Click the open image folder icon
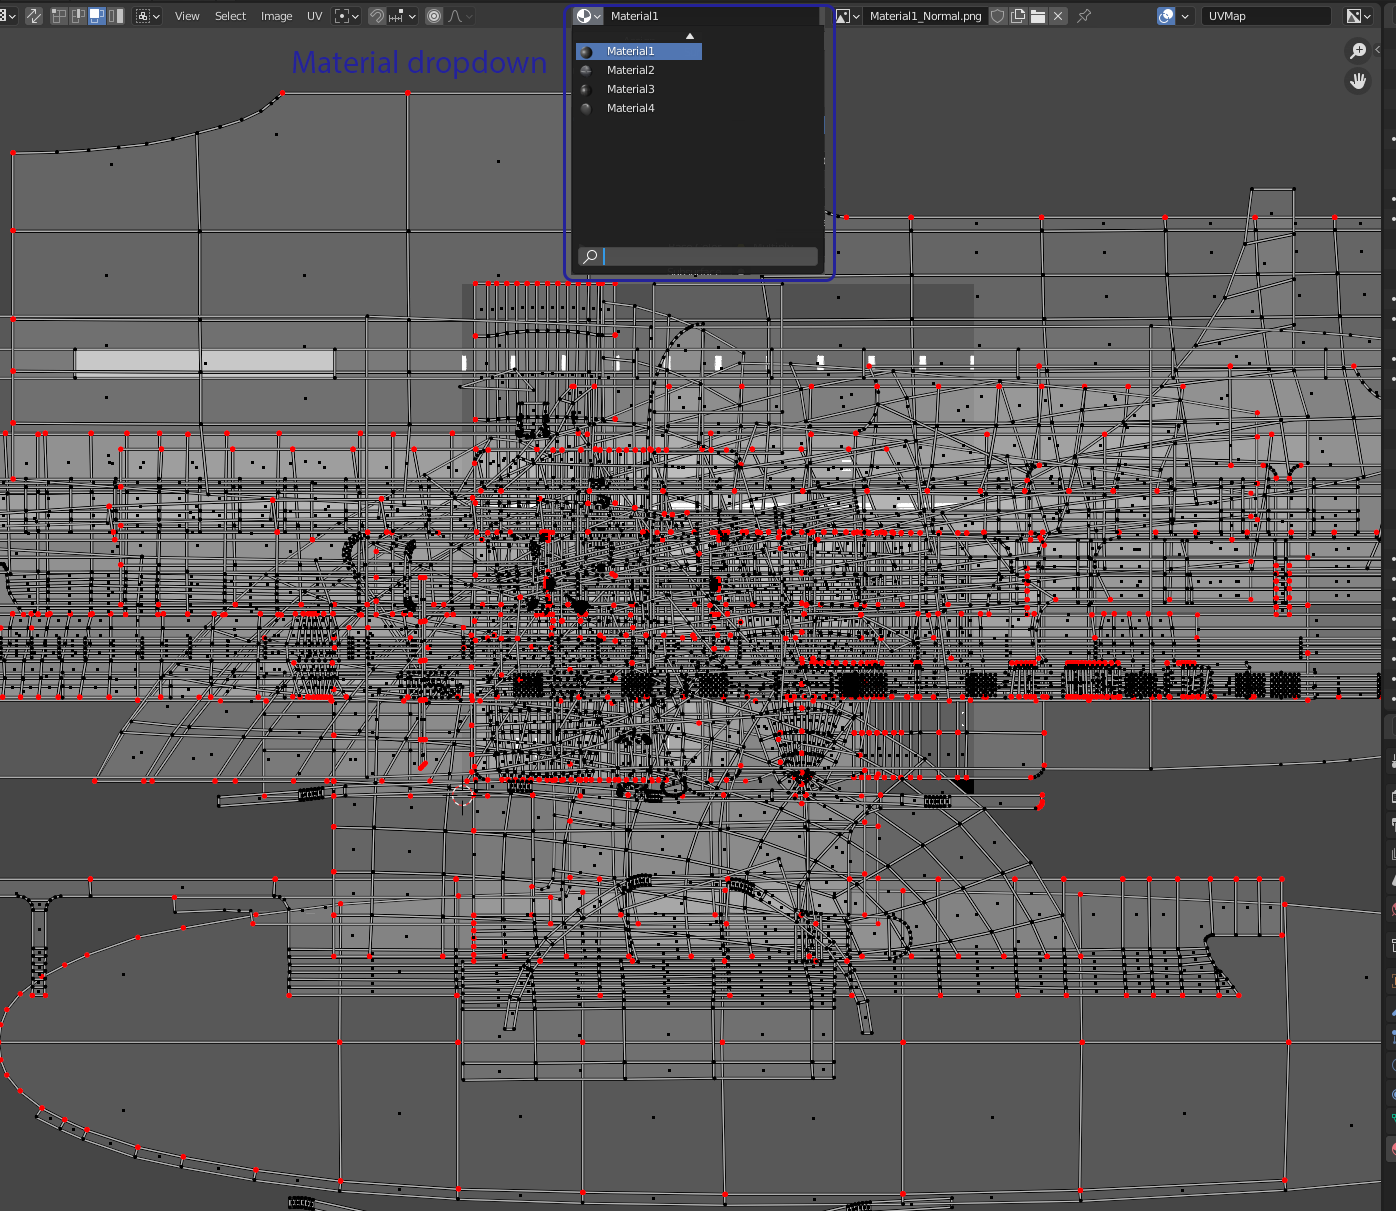Image resolution: width=1396 pixels, height=1211 pixels. coord(1038,16)
